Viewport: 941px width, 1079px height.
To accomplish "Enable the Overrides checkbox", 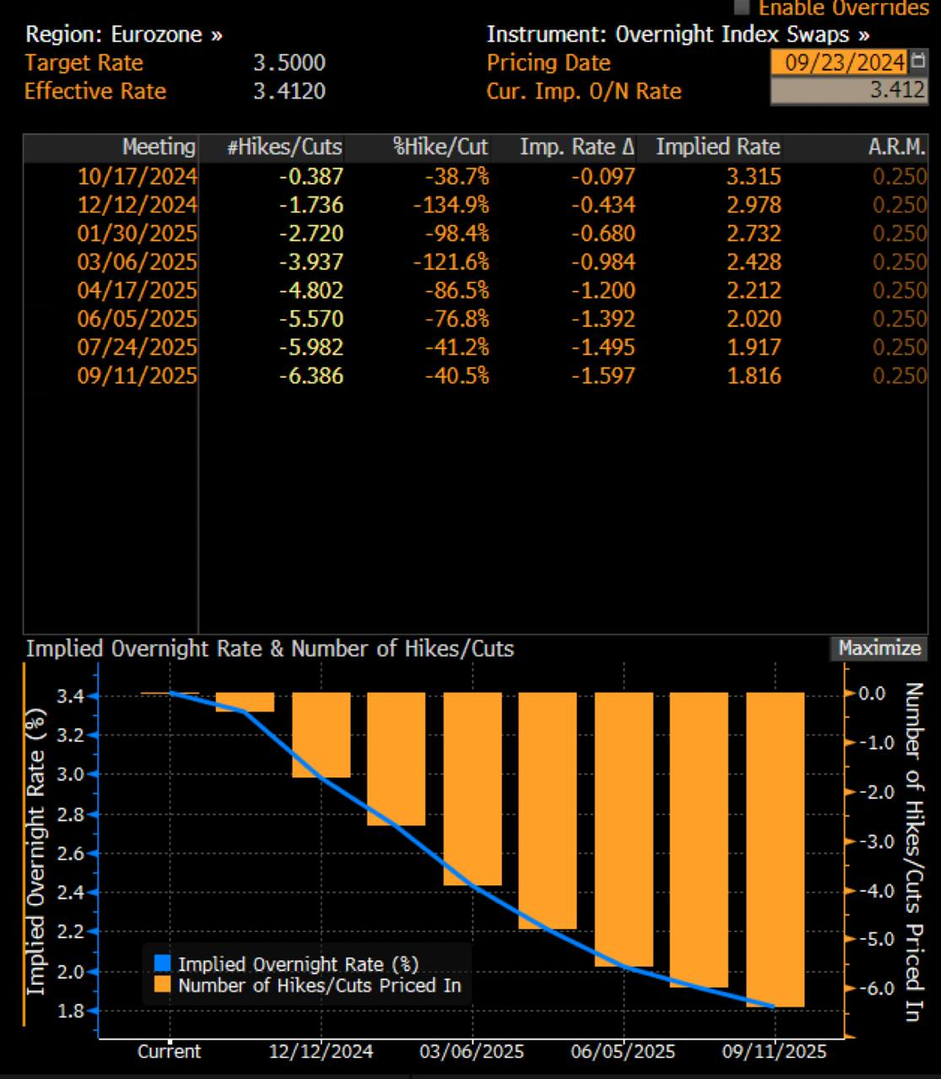I will click(743, 7).
